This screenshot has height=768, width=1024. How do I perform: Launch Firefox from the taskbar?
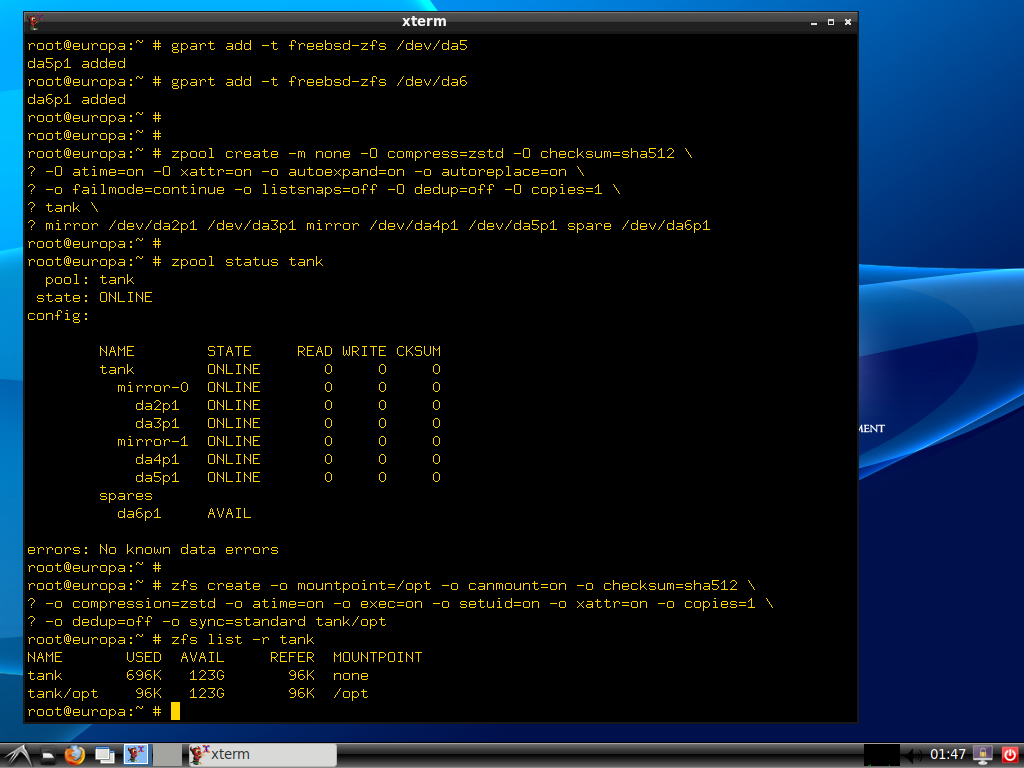pyautogui.click(x=75, y=755)
